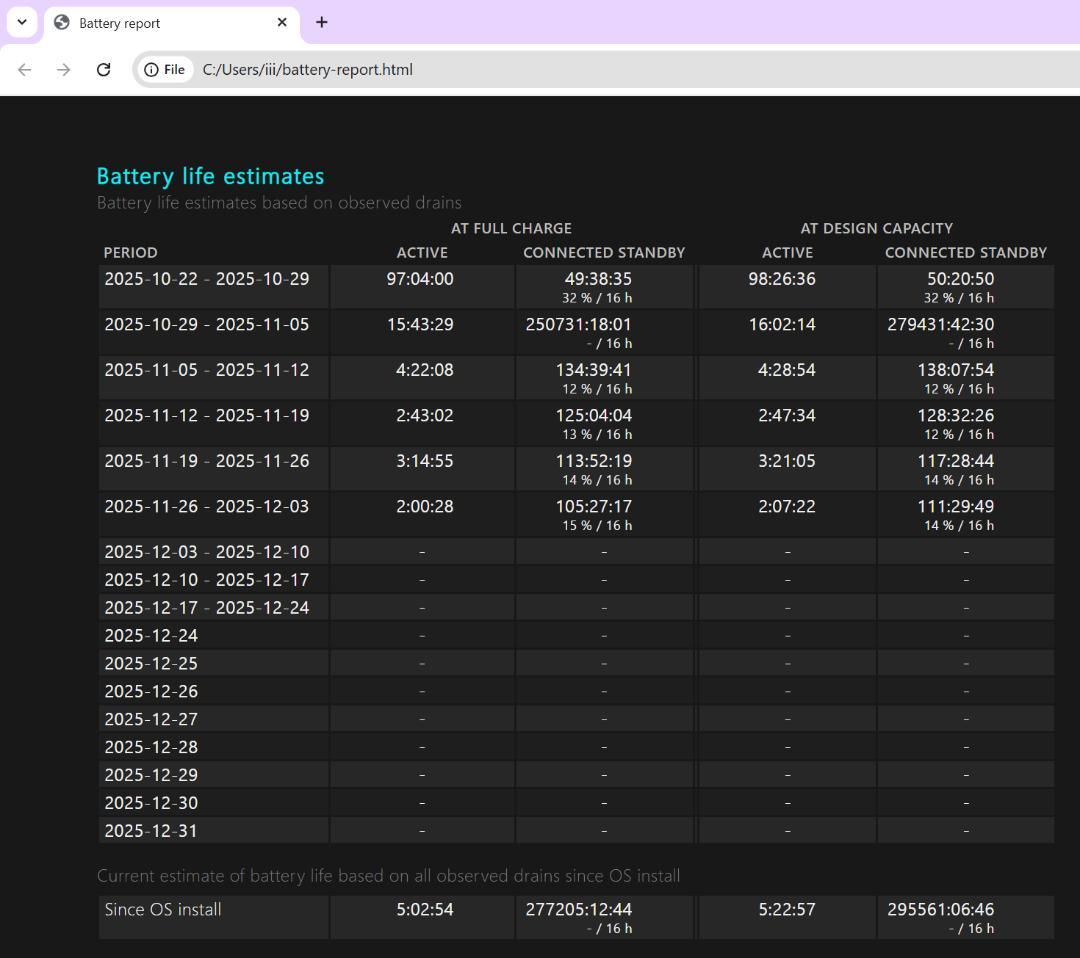Close the Battery report tab

coord(282,22)
